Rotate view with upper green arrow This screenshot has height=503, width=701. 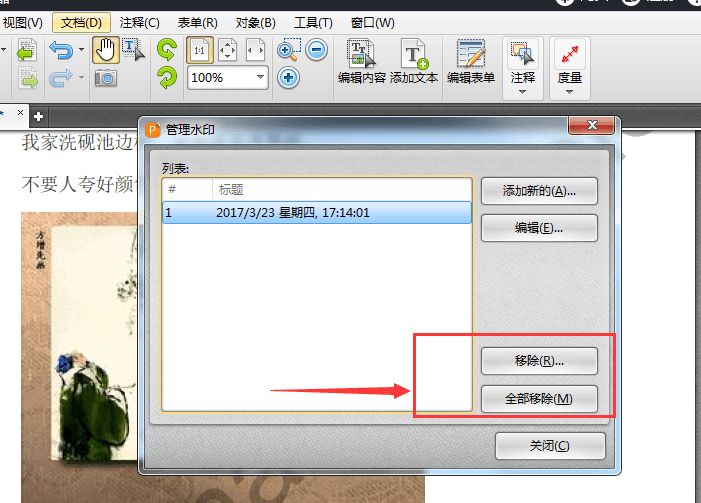(x=167, y=50)
